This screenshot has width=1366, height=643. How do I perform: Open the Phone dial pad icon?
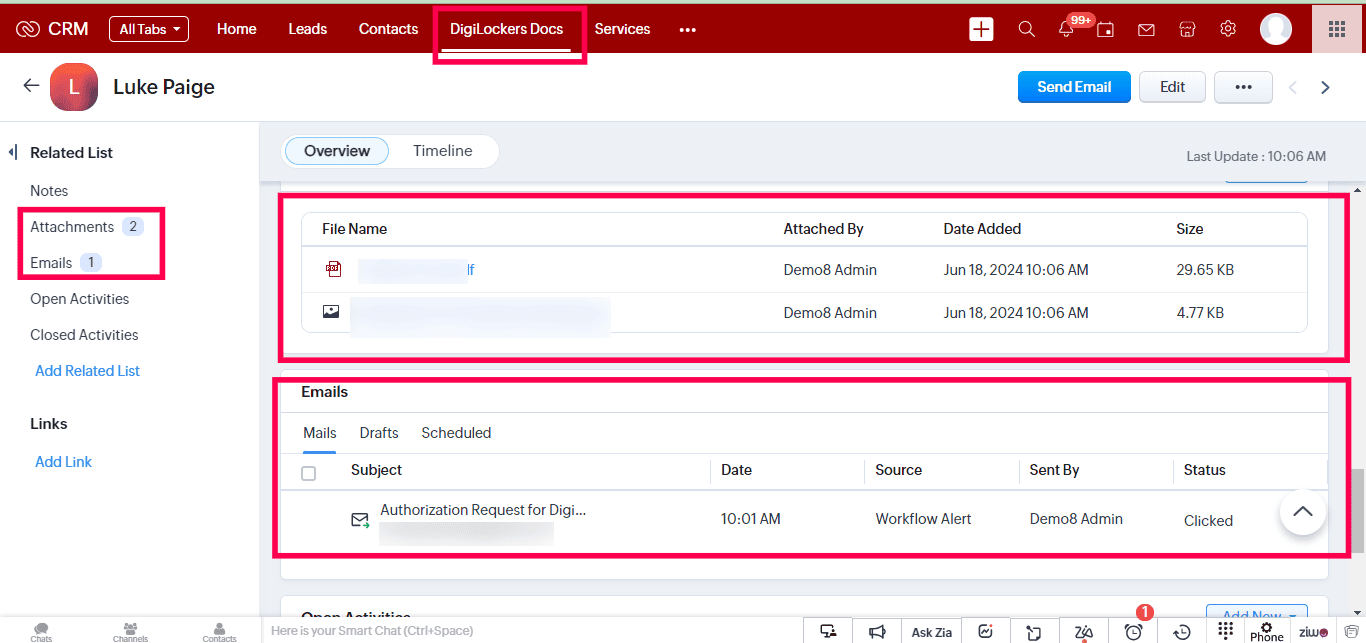click(1226, 630)
